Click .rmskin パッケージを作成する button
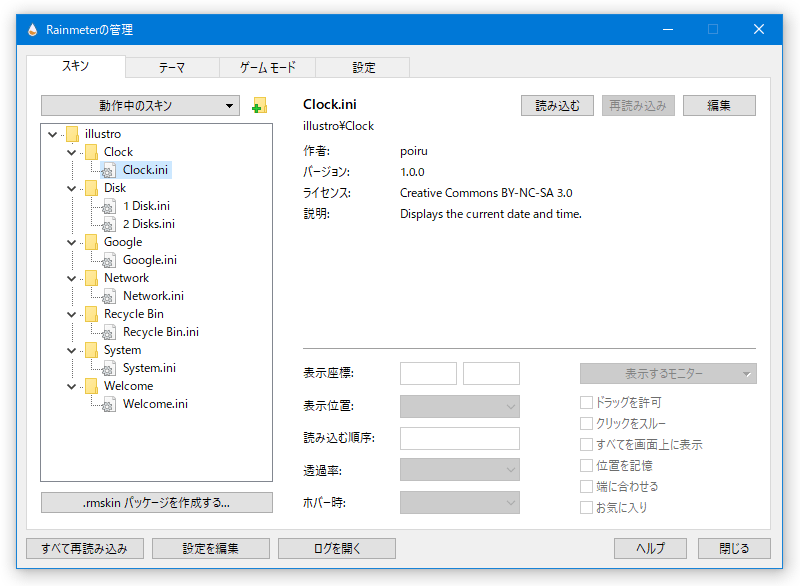This screenshot has height=586, width=800. pos(157,503)
